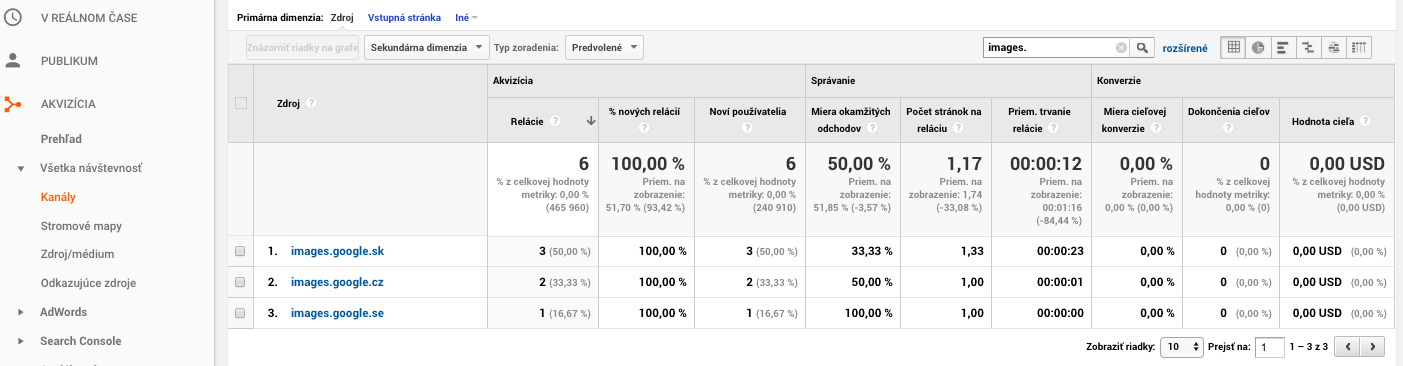Switch to the data table view icon

[1234, 47]
